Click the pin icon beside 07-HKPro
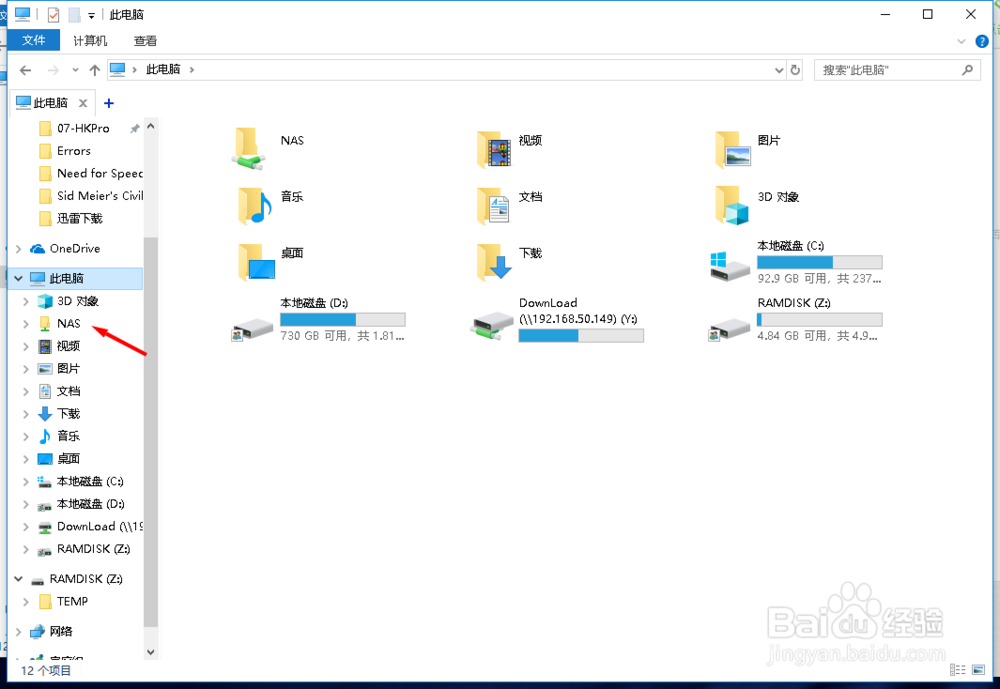1000x689 pixels. coord(135,129)
